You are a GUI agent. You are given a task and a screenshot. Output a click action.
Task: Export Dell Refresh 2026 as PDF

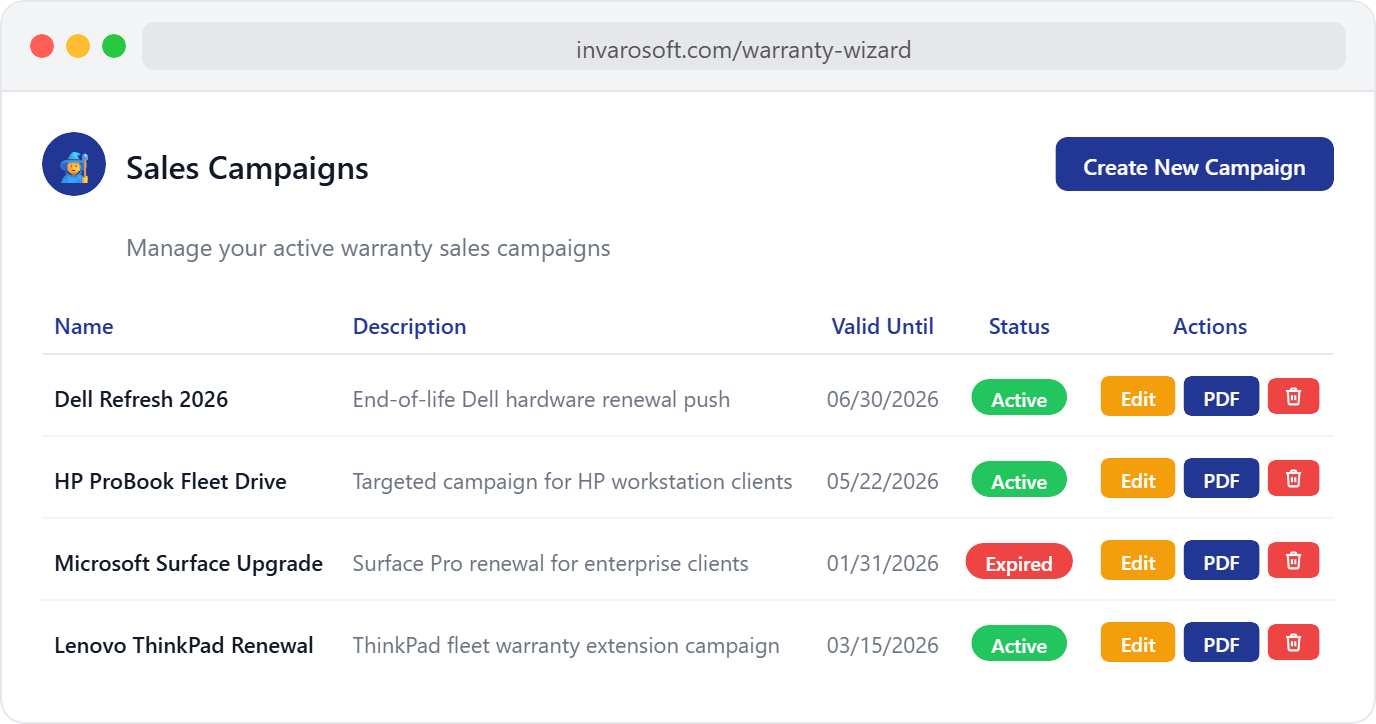tap(1221, 396)
